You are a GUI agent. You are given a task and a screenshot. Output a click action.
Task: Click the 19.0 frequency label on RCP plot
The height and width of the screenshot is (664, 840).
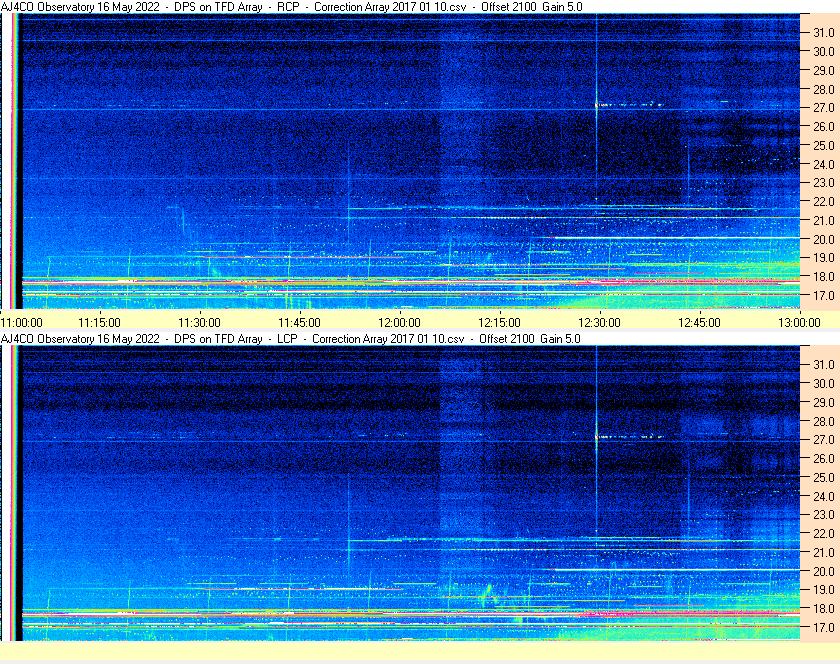[824, 258]
